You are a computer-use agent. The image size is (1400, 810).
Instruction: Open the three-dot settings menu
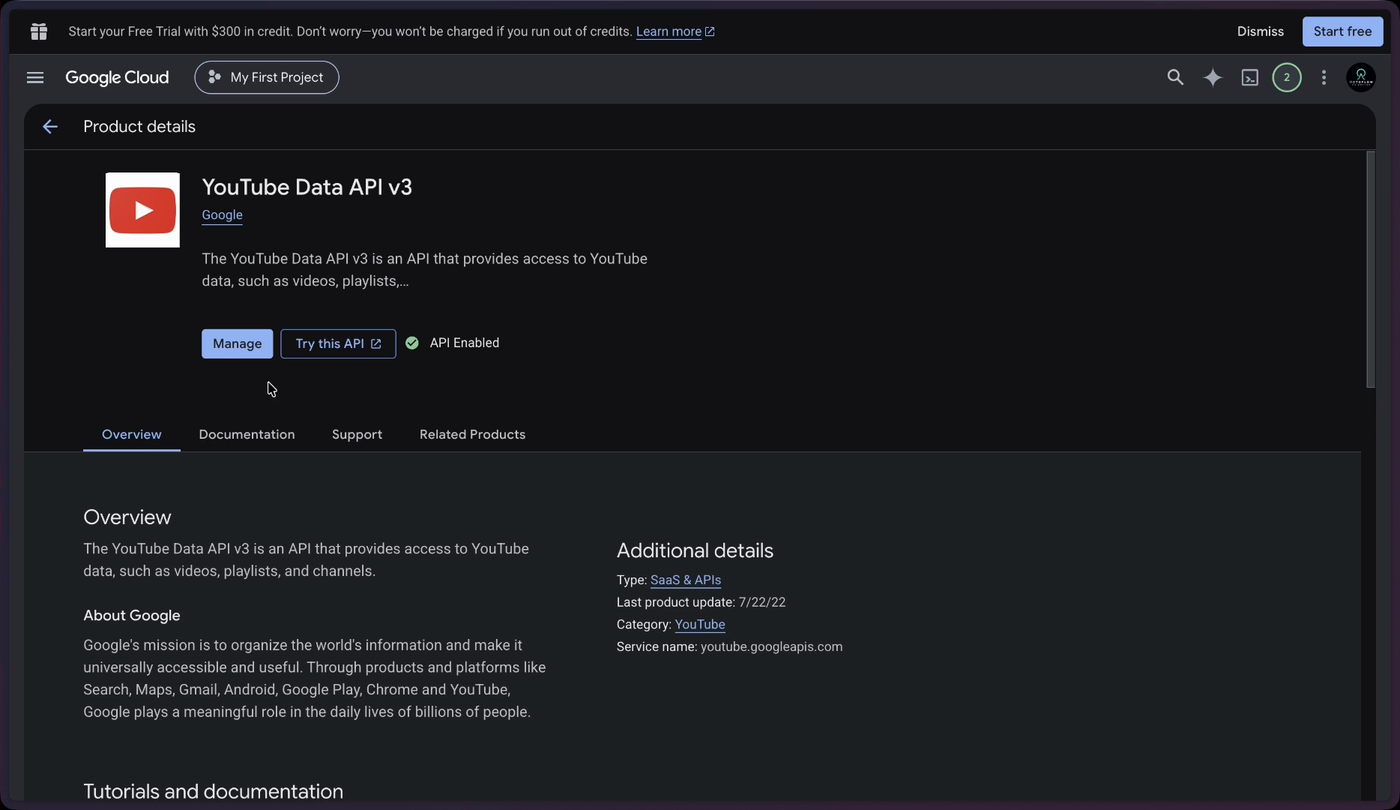click(1324, 77)
